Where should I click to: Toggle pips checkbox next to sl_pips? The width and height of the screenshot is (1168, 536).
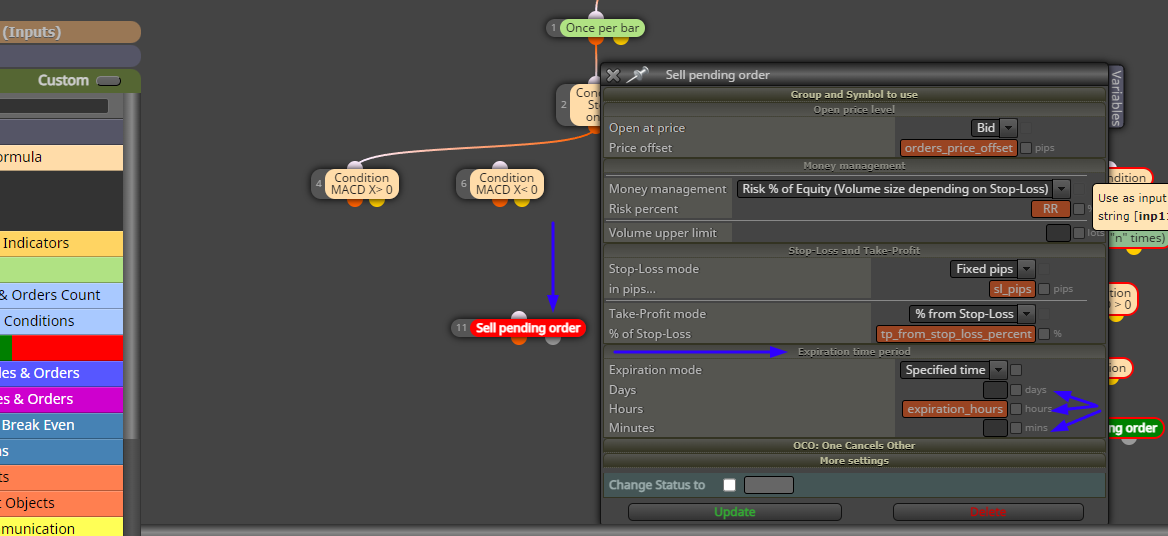[1044, 289]
